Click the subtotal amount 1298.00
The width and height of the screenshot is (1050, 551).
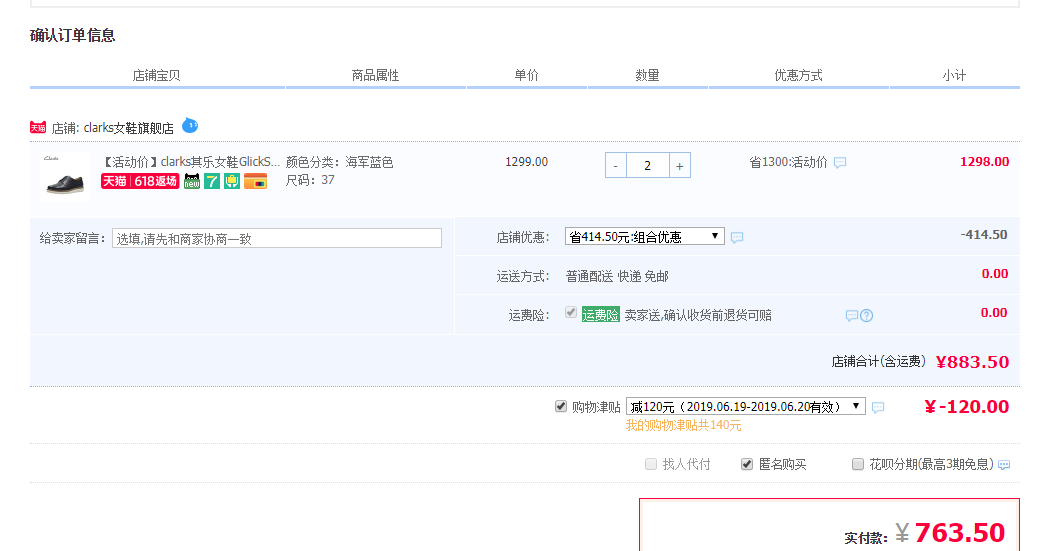tap(984, 161)
